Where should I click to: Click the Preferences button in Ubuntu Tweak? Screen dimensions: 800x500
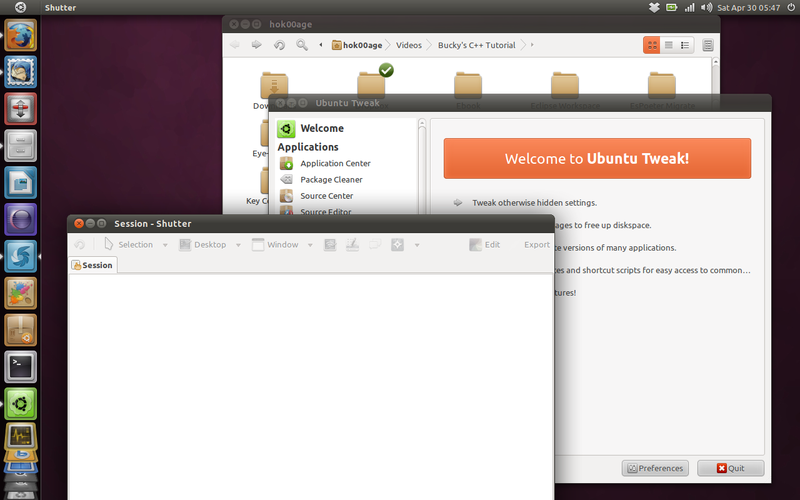click(x=655, y=468)
